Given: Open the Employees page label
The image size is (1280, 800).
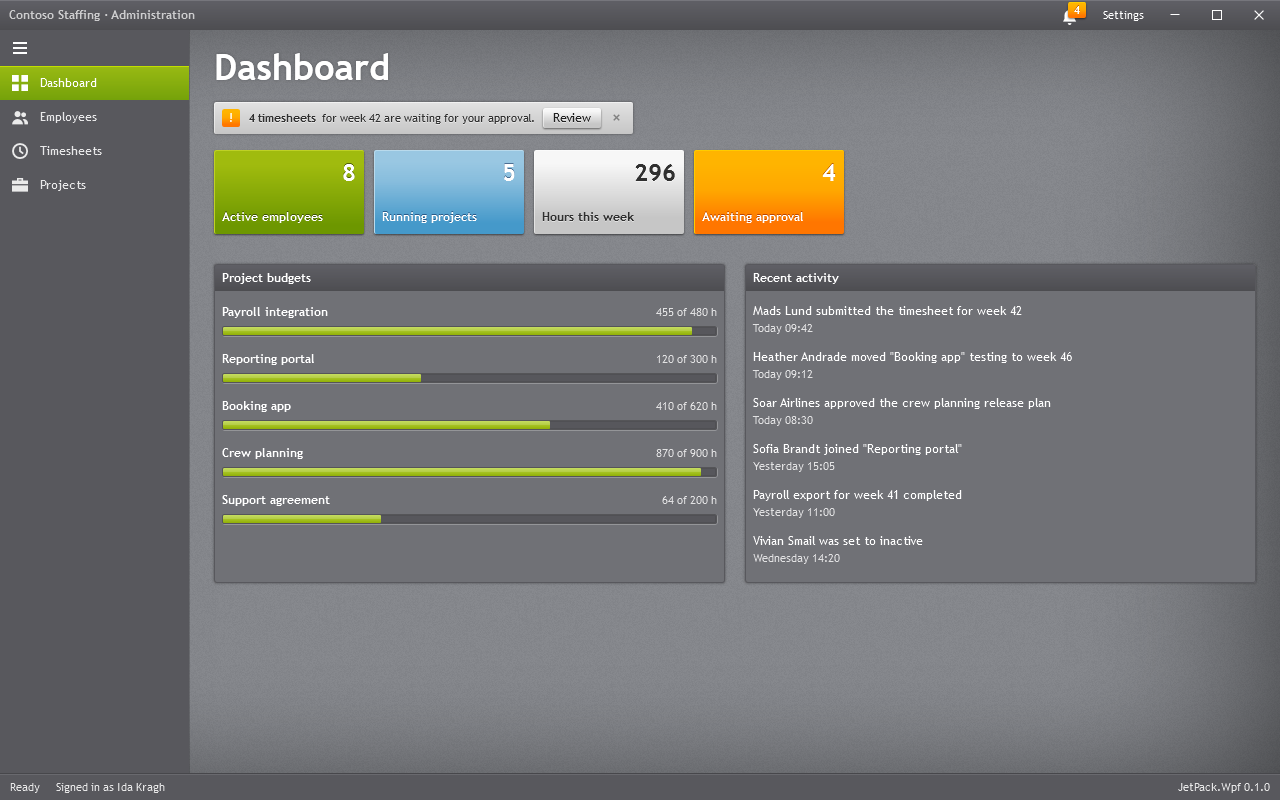Looking at the screenshot, I should pyautogui.click(x=68, y=117).
